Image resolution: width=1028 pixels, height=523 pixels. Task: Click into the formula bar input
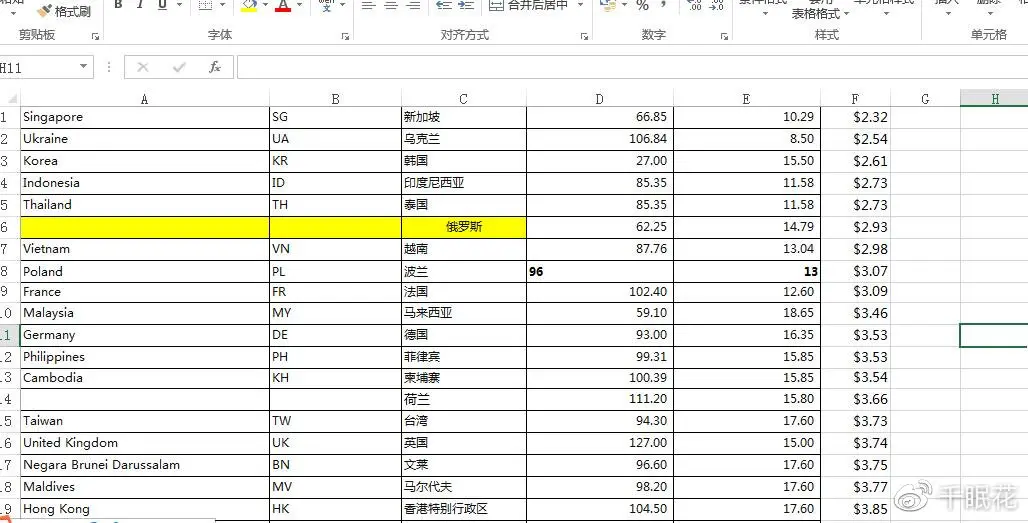(x=632, y=67)
